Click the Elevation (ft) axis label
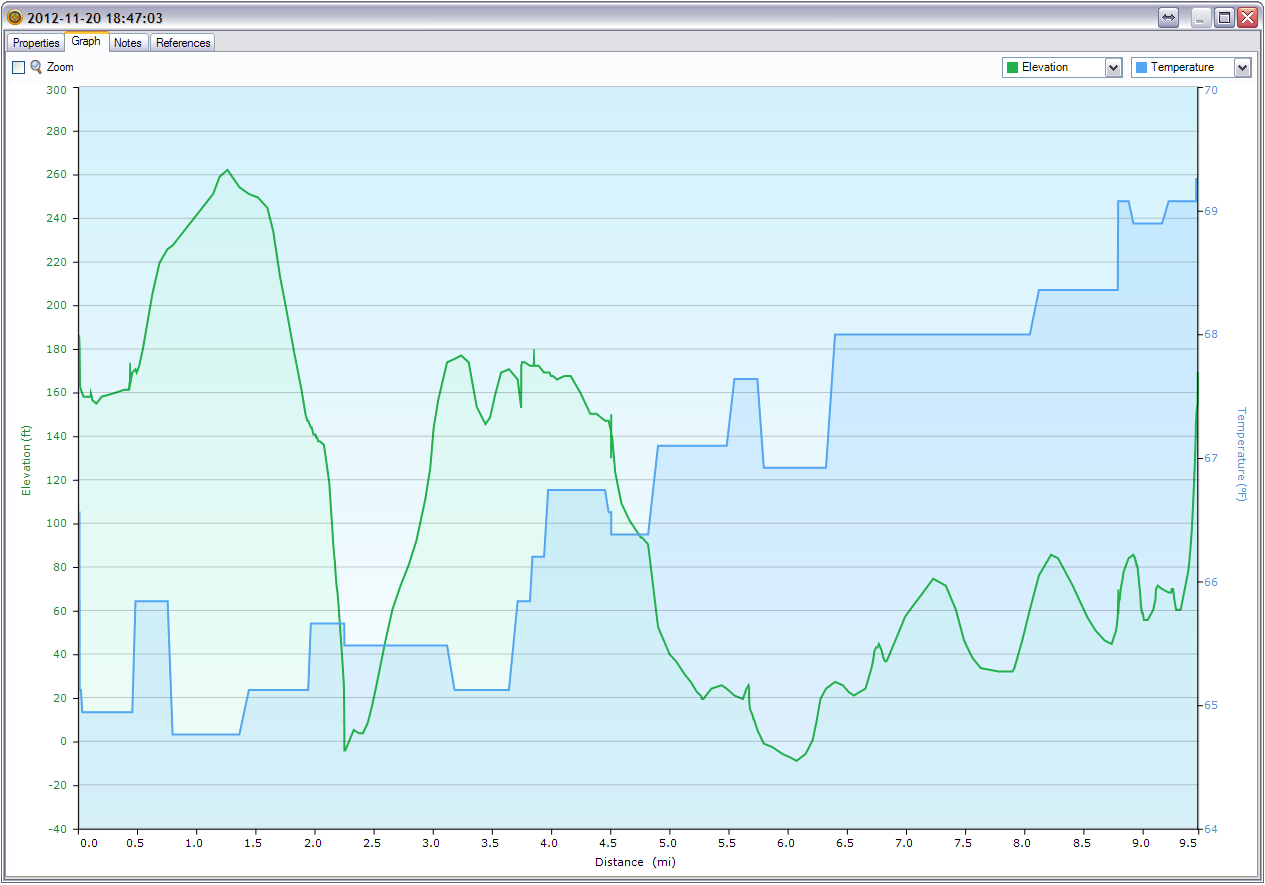 coord(27,460)
